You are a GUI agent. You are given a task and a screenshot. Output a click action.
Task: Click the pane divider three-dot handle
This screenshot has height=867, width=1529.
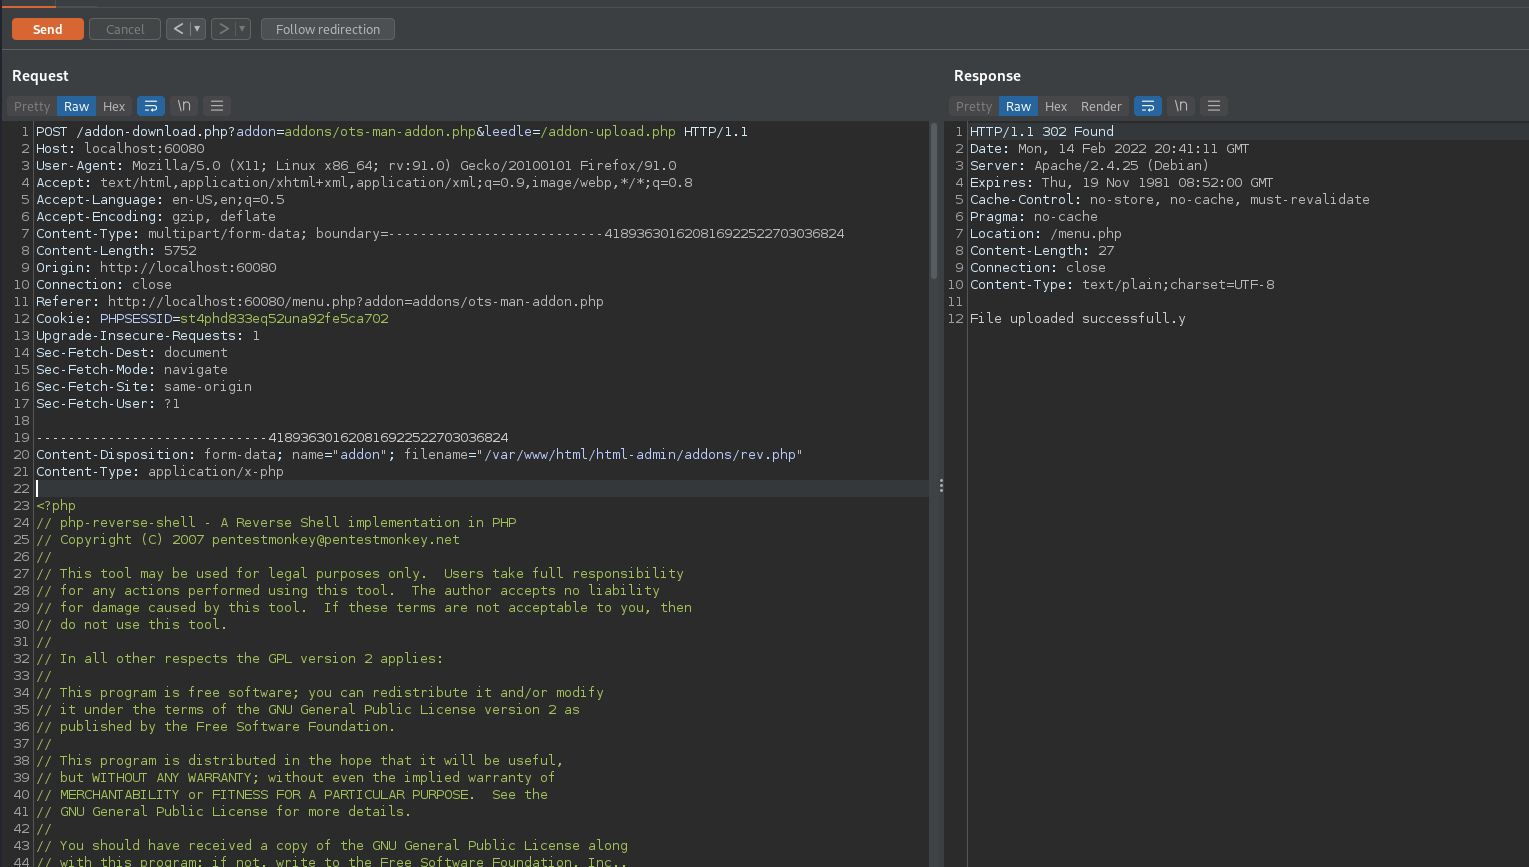point(941,486)
